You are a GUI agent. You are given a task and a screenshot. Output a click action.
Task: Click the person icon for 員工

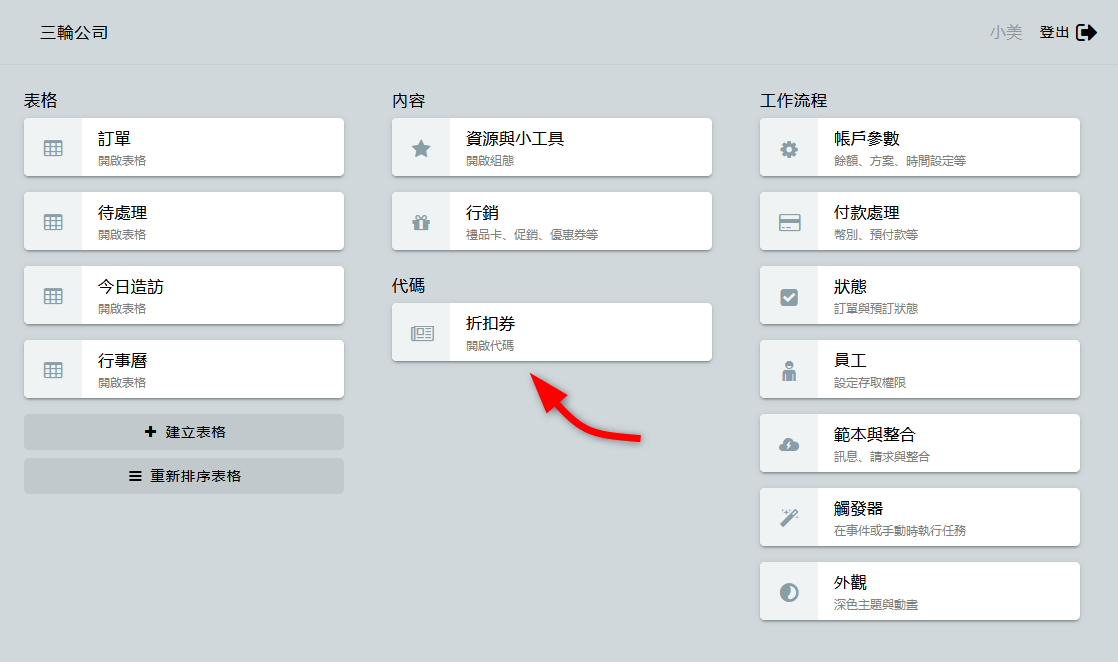coord(789,370)
